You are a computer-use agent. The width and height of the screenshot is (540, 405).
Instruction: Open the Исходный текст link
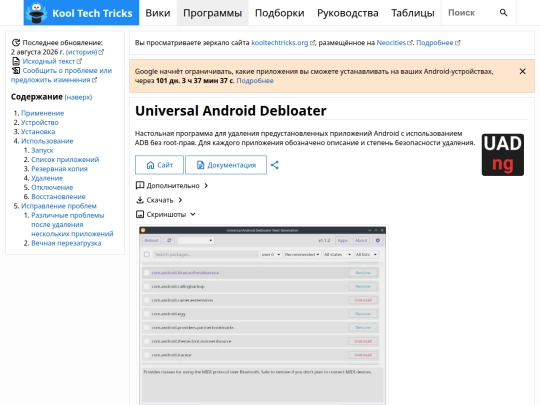[x=52, y=61]
